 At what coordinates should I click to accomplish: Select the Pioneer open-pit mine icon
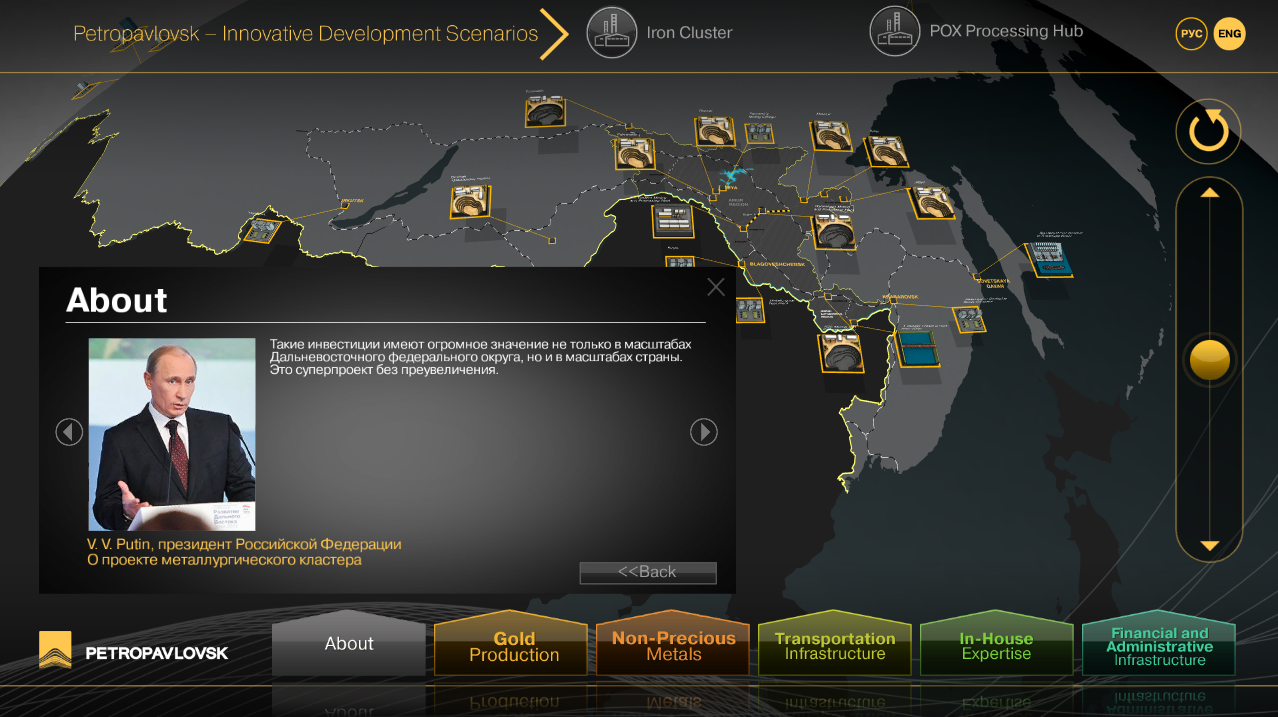click(715, 132)
